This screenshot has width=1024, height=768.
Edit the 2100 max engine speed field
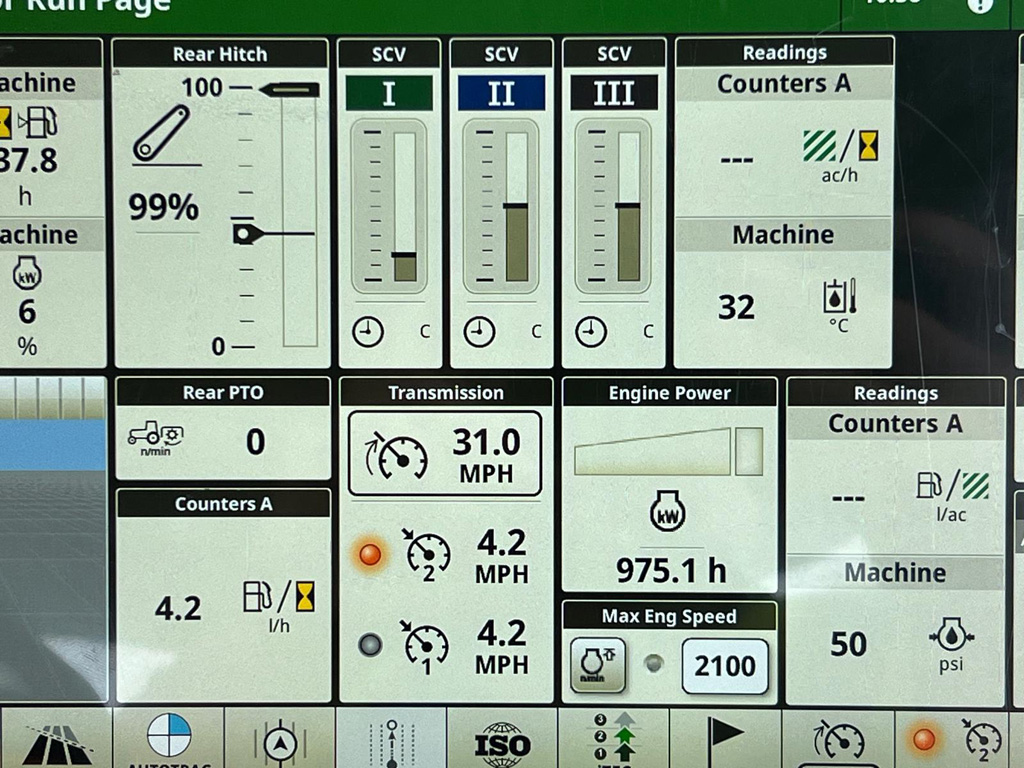click(725, 665)
